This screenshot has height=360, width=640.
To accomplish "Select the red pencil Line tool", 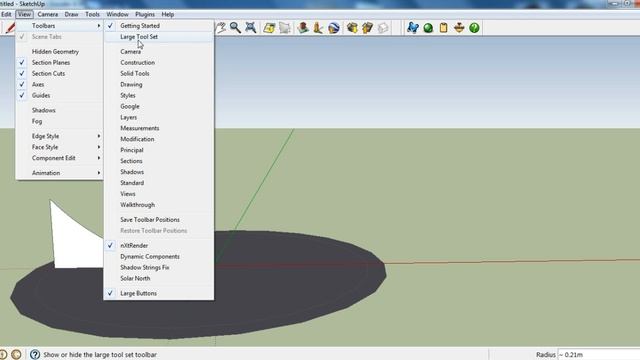I will [x=10, y=28].
